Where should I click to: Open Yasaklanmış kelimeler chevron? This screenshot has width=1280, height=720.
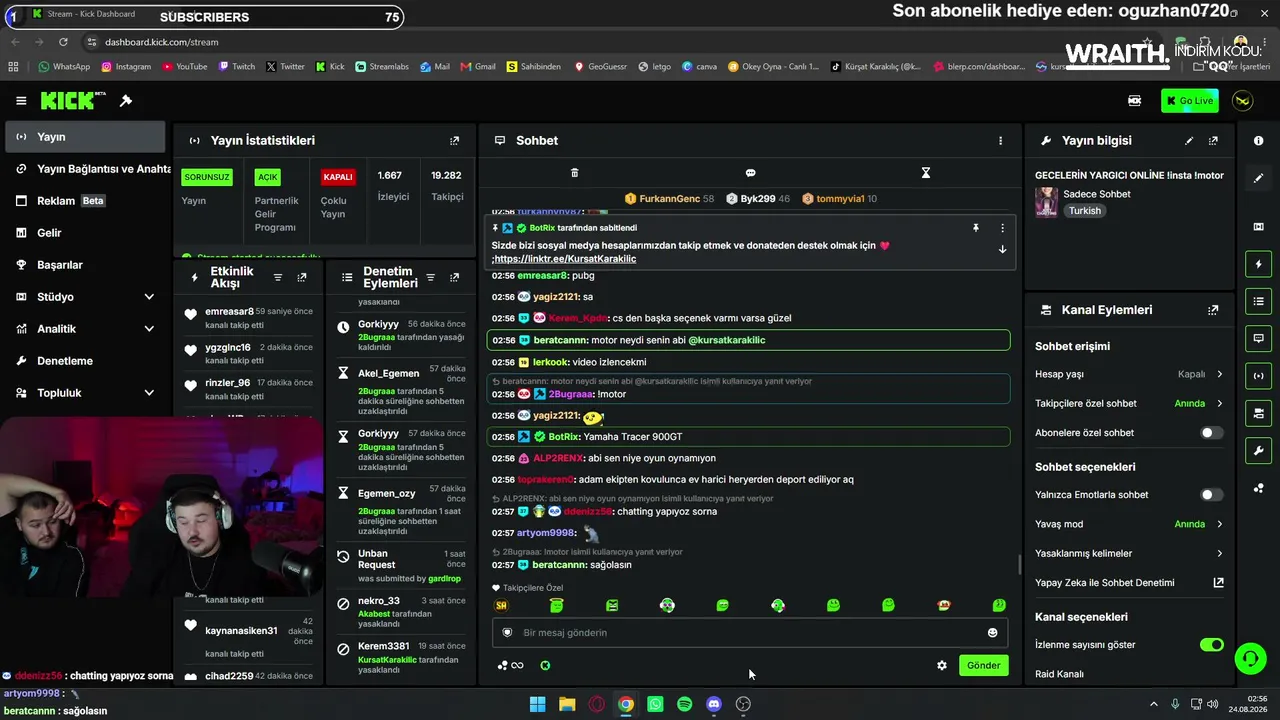click(1219, 553)
